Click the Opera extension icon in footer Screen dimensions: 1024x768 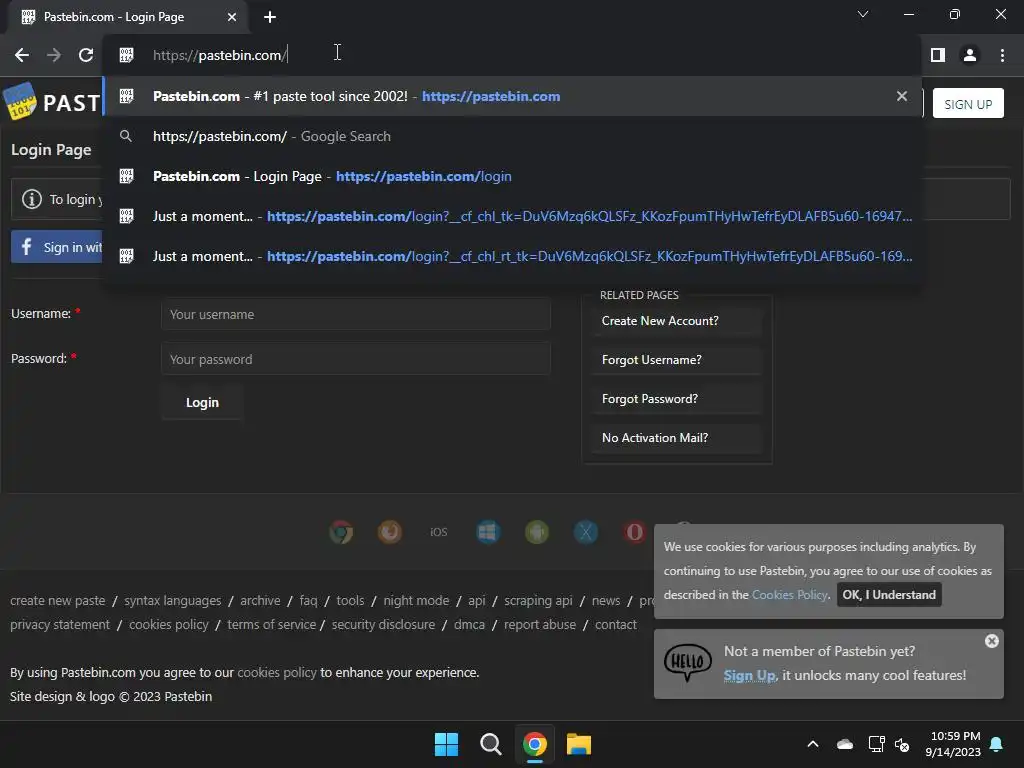click(x=635, y=532)
